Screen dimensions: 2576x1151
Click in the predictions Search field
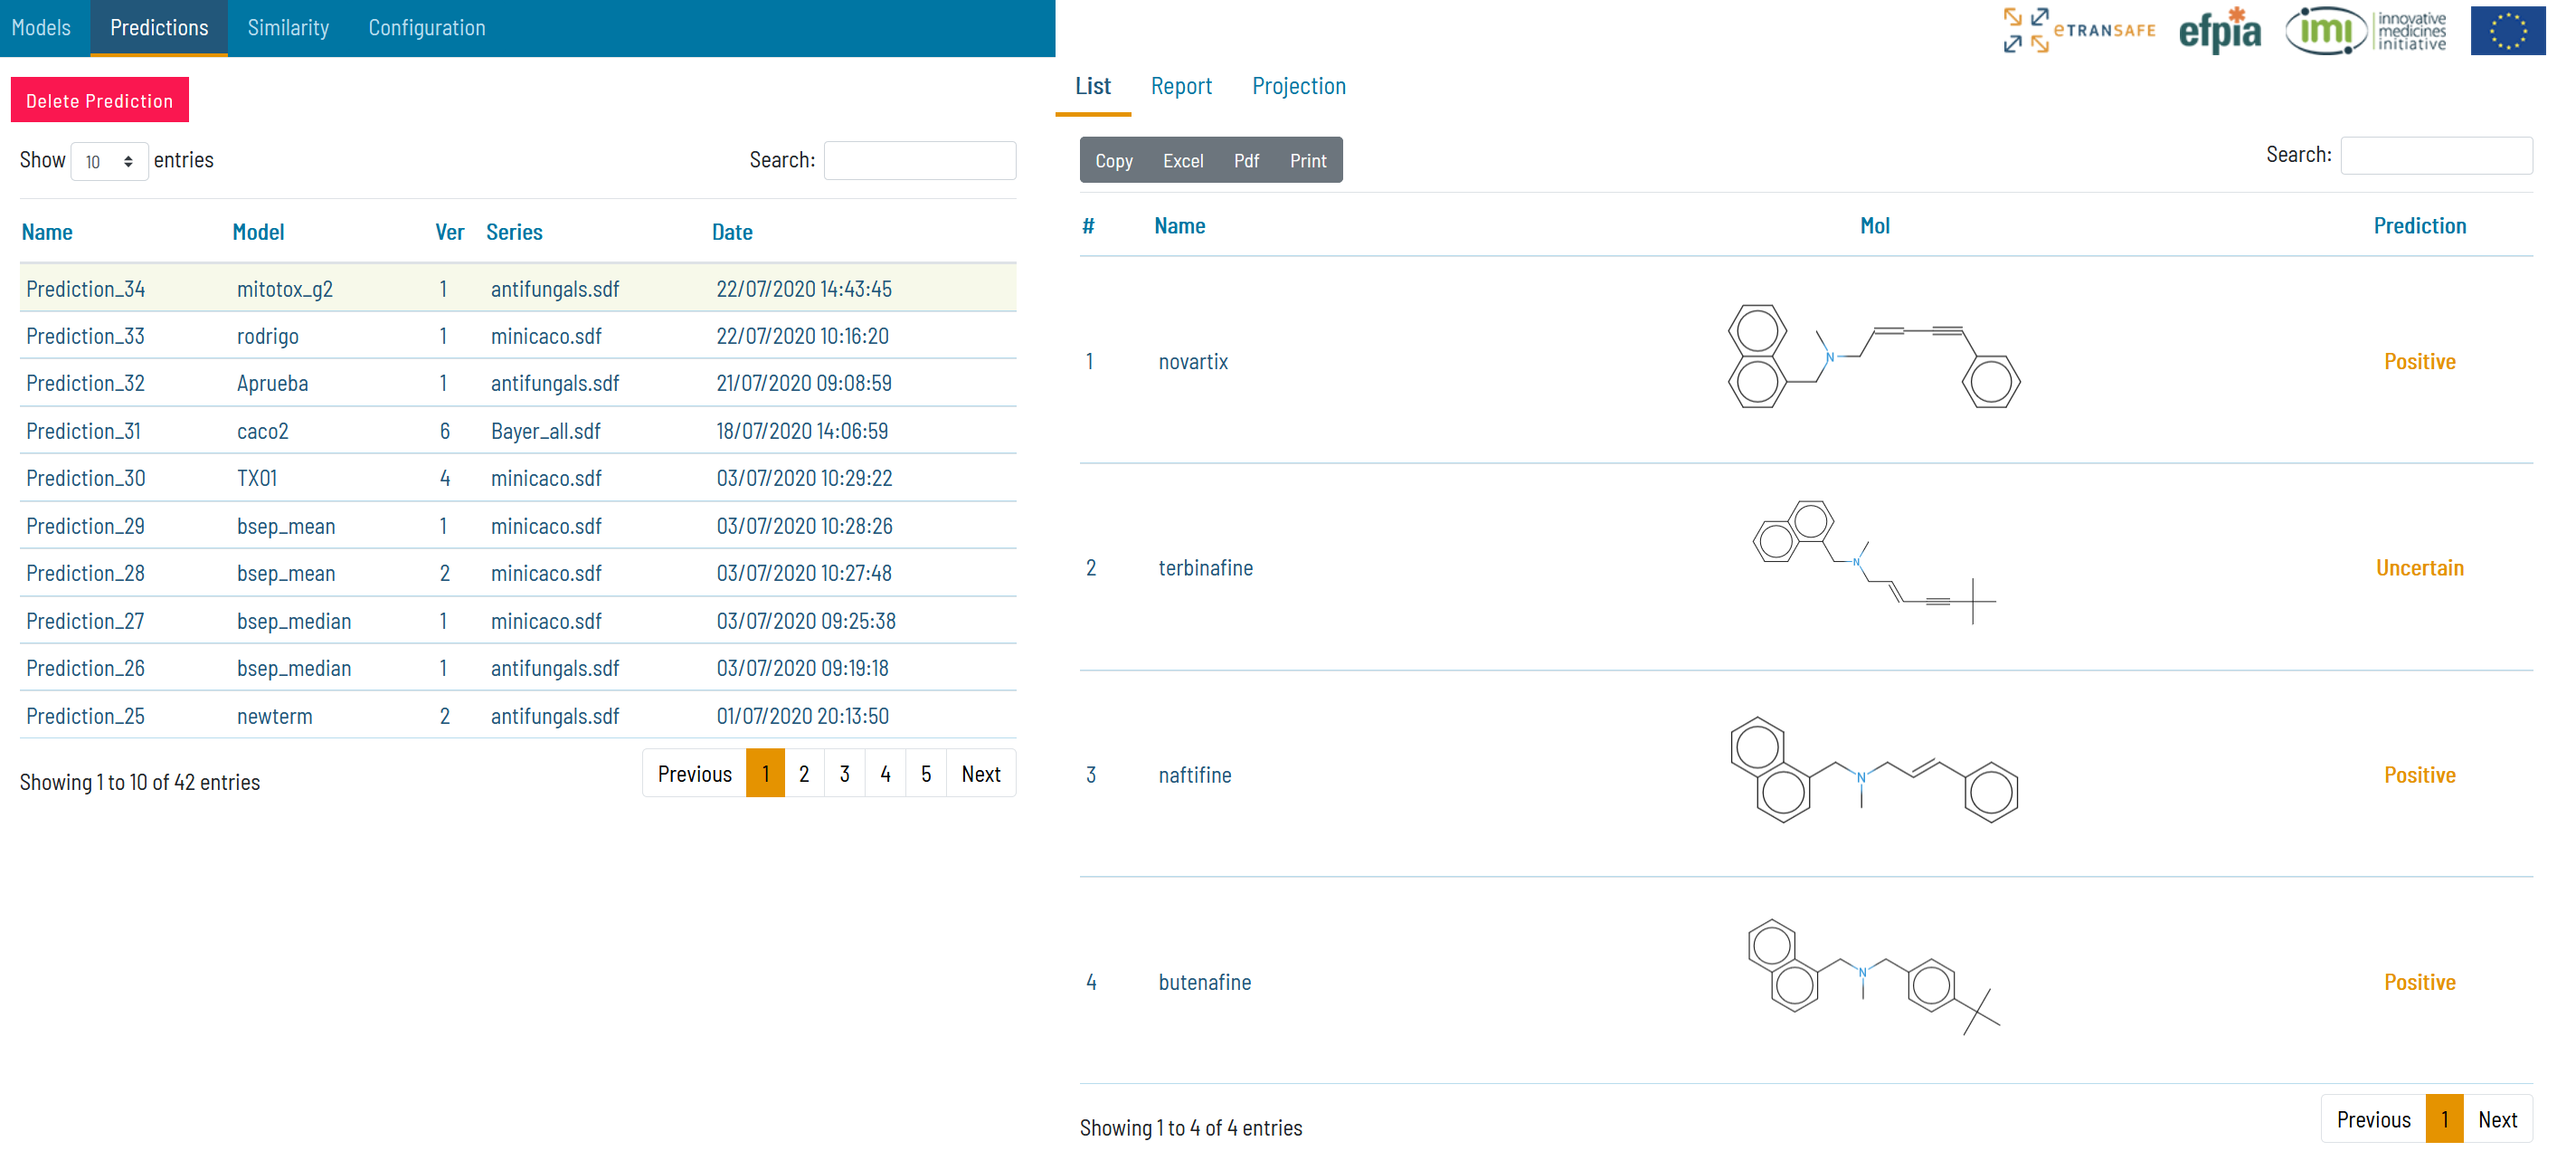click(x=919, y=160)
